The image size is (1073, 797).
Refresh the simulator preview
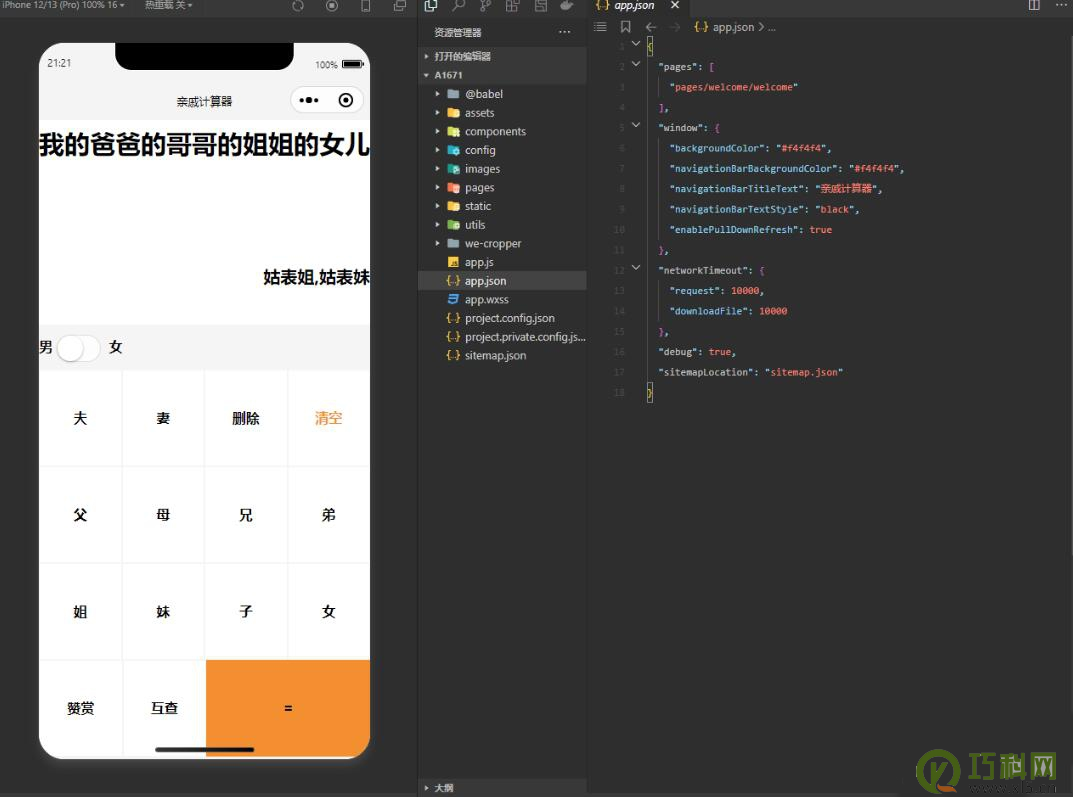tap(298, 6)
